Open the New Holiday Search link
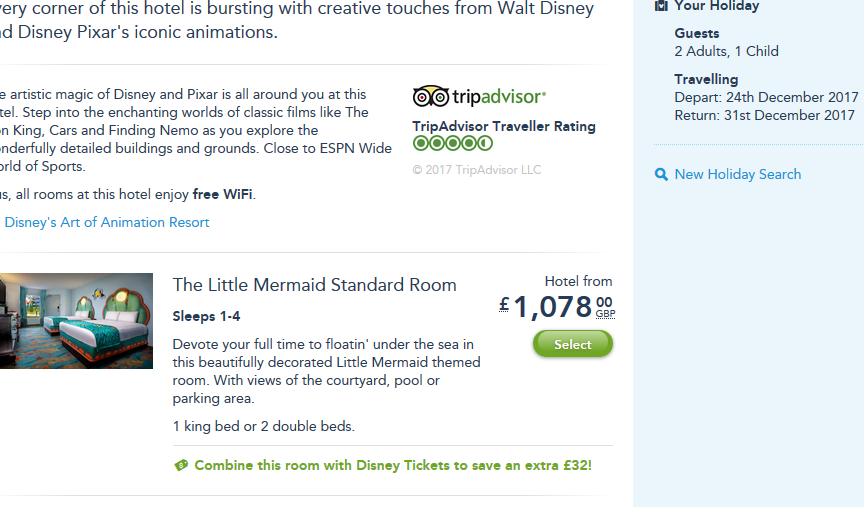This screenshot has height=507, width=864. (737, 174)
